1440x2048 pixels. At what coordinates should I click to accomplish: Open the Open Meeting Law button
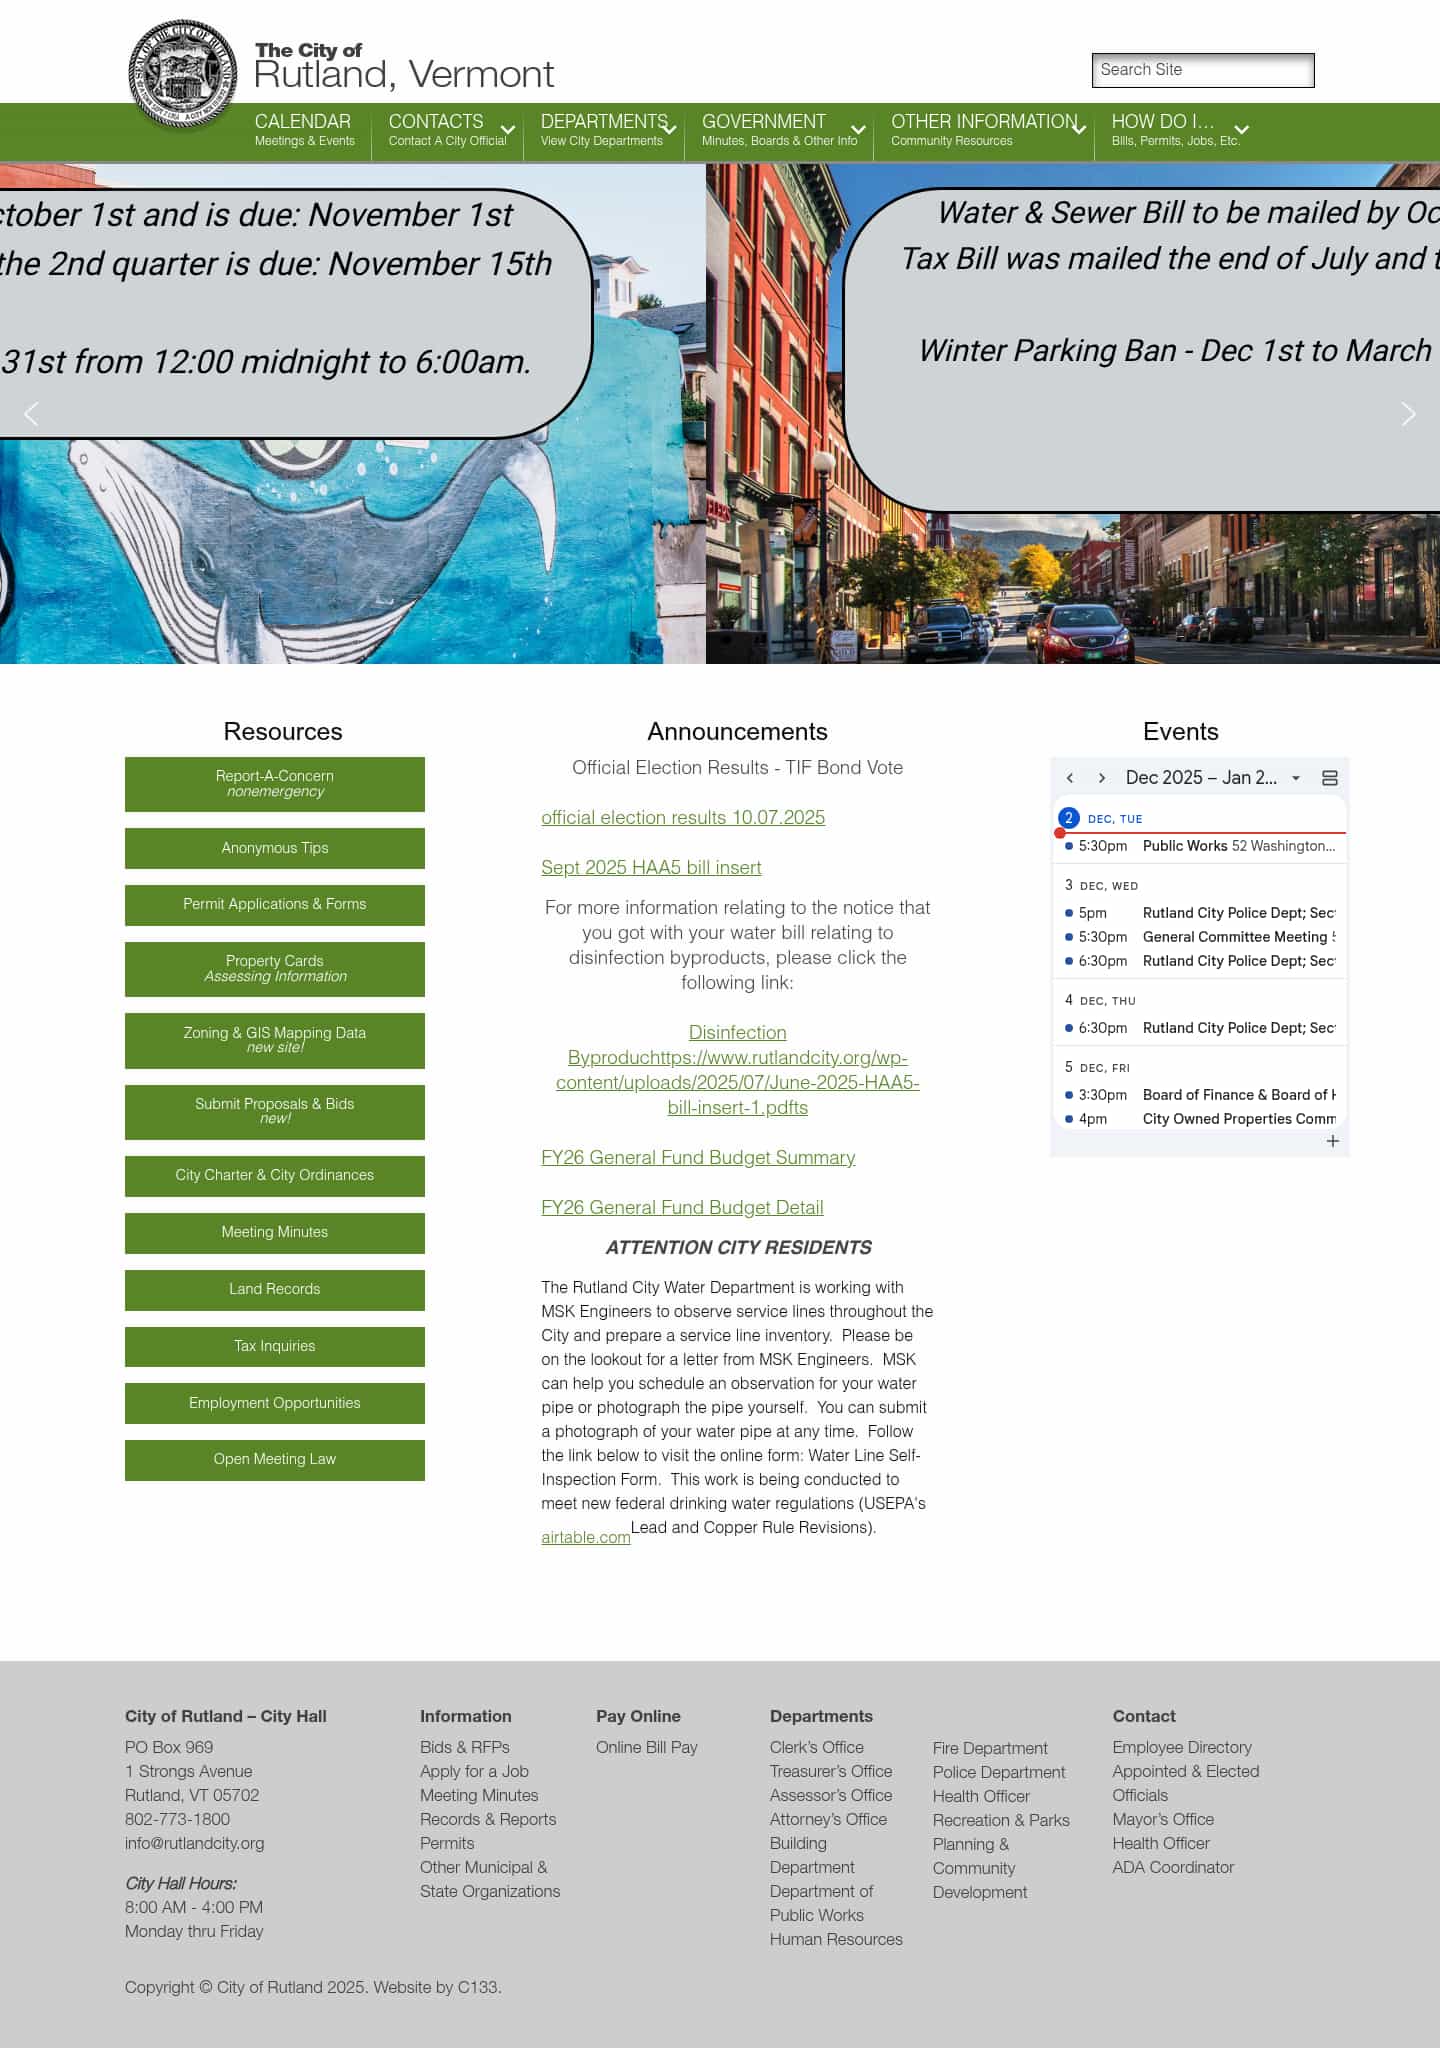pos(275,1460)
